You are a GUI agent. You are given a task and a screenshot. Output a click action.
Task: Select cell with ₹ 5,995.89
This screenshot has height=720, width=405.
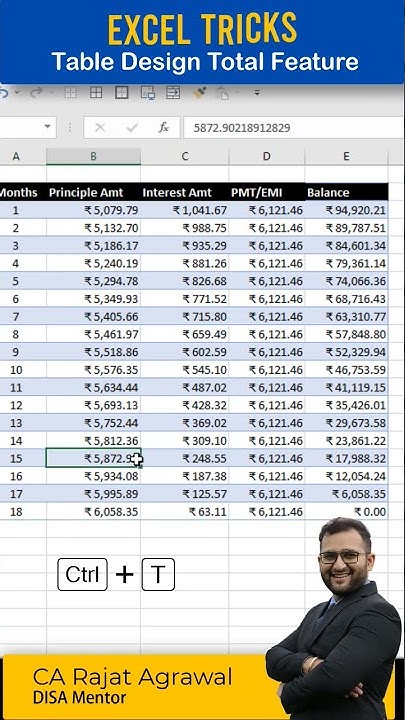pyautogui.click(x=93, y=494)
